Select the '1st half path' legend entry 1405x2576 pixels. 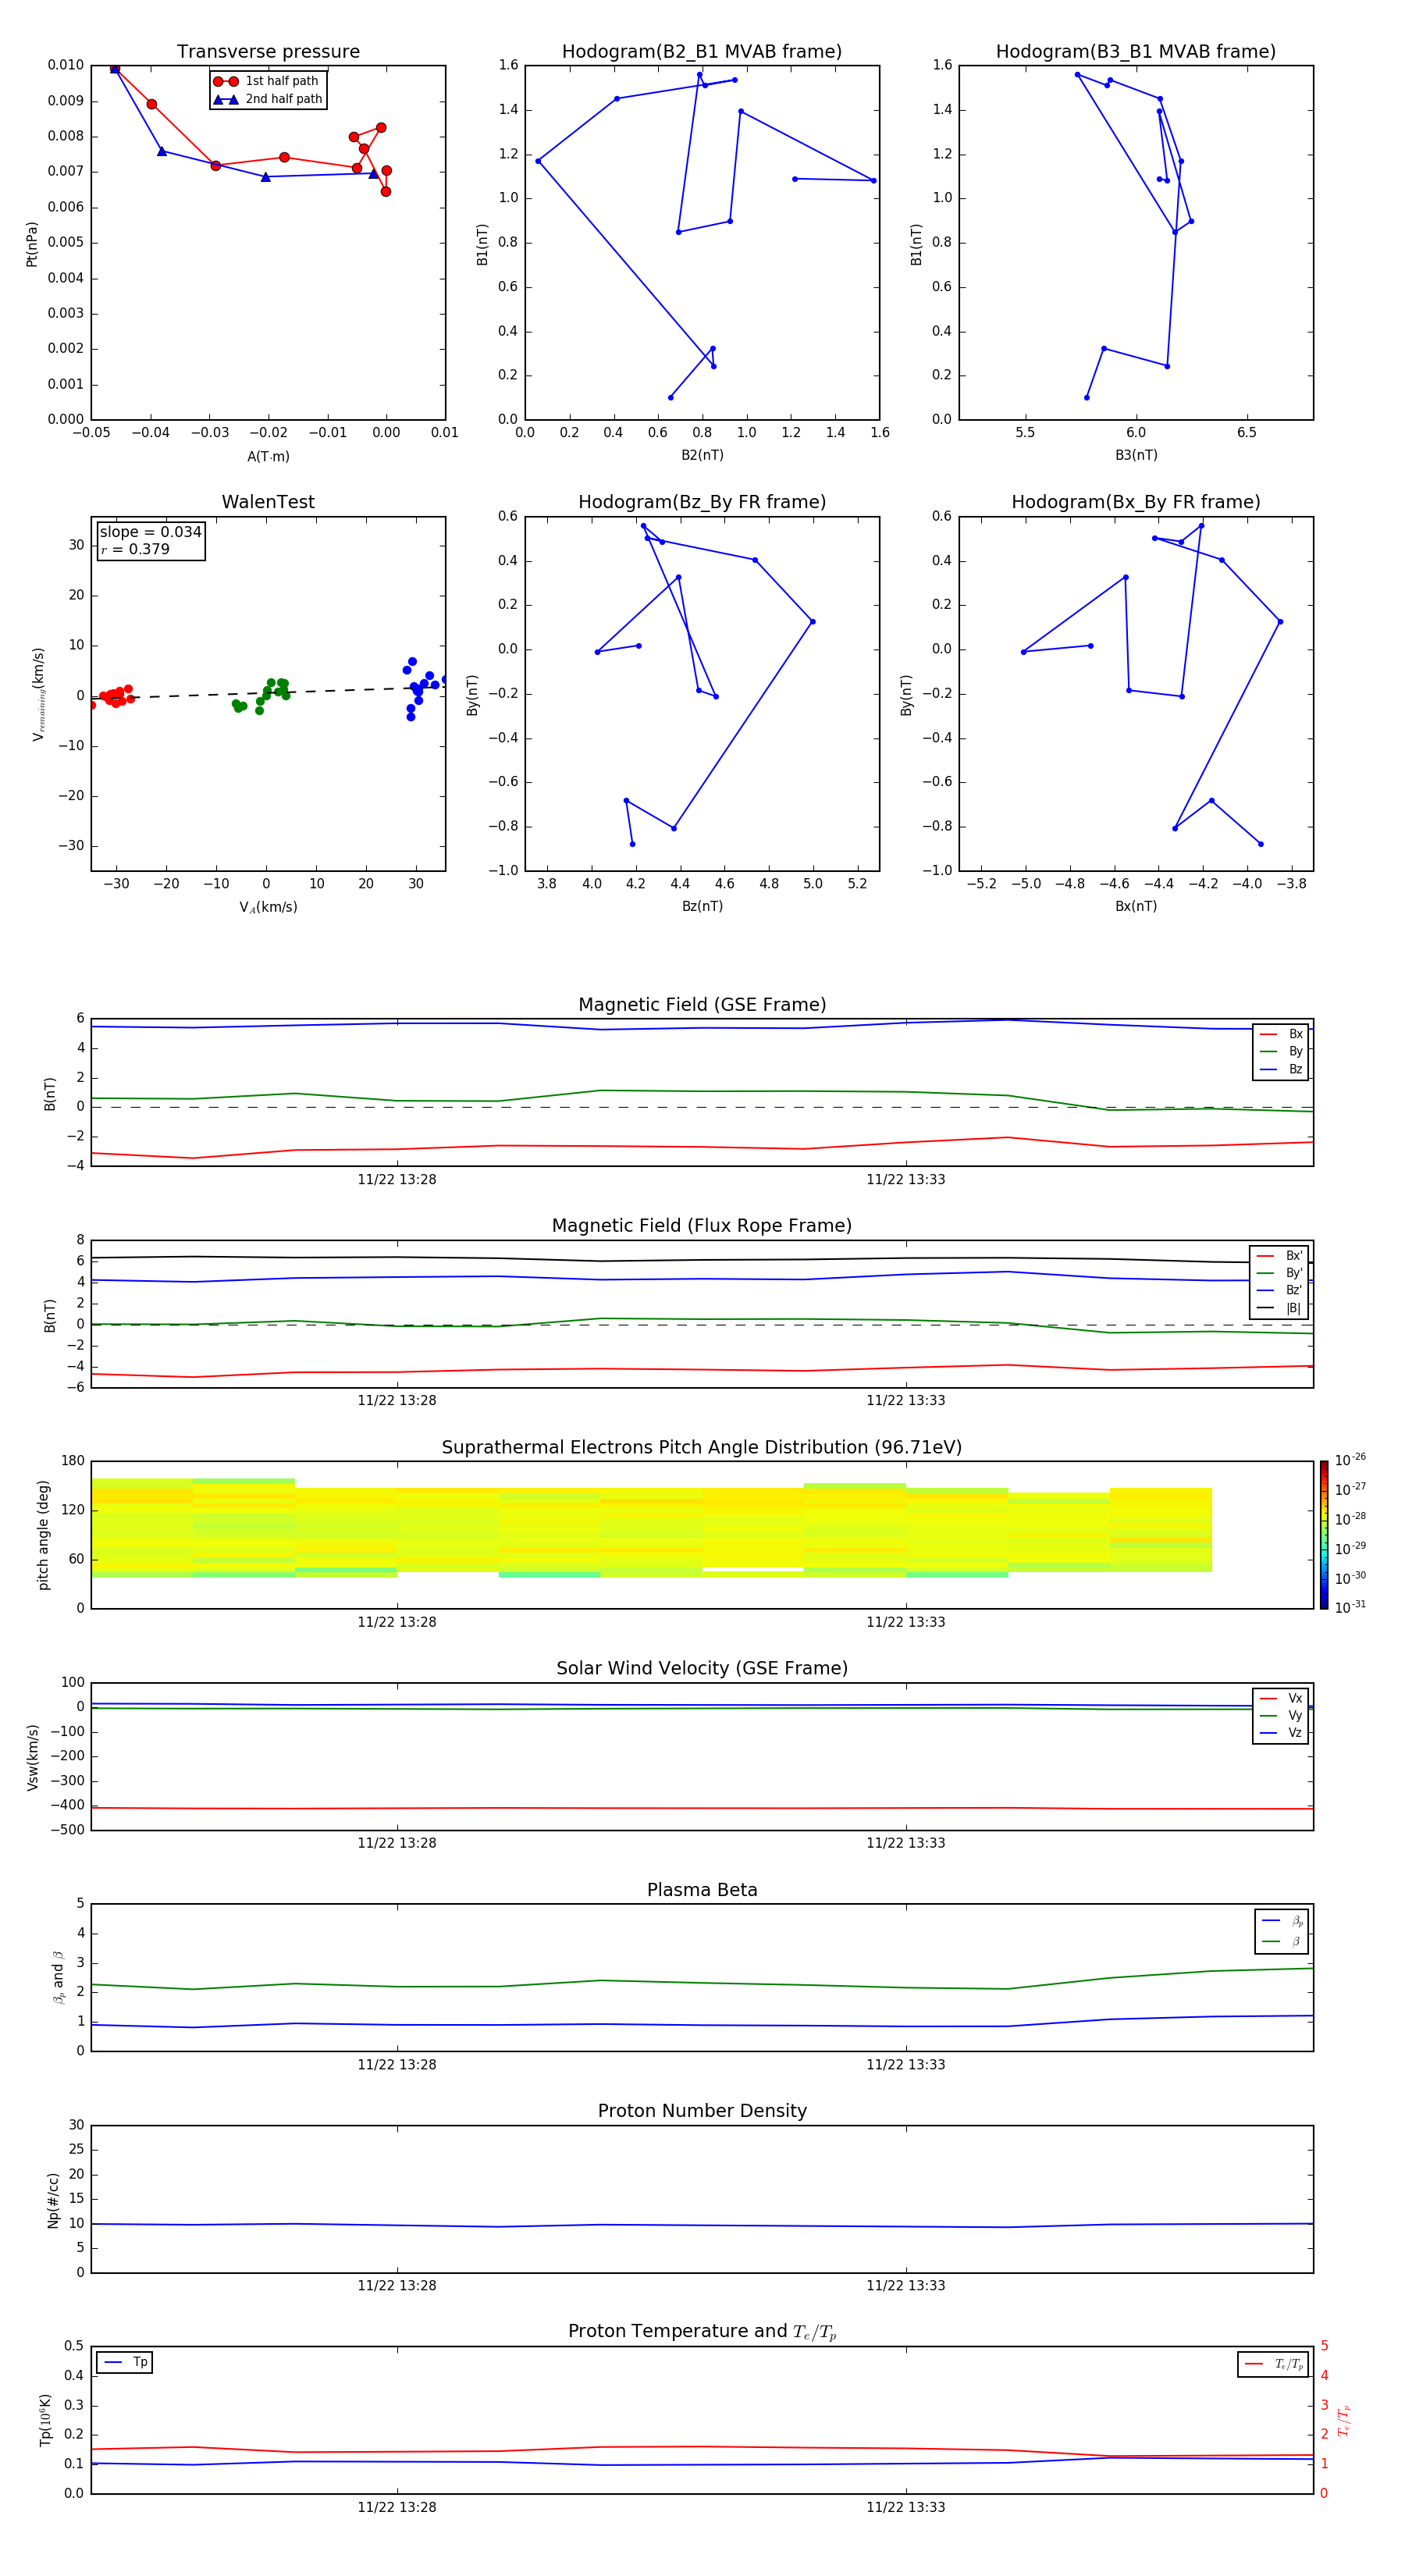click(x=268, y=81)
